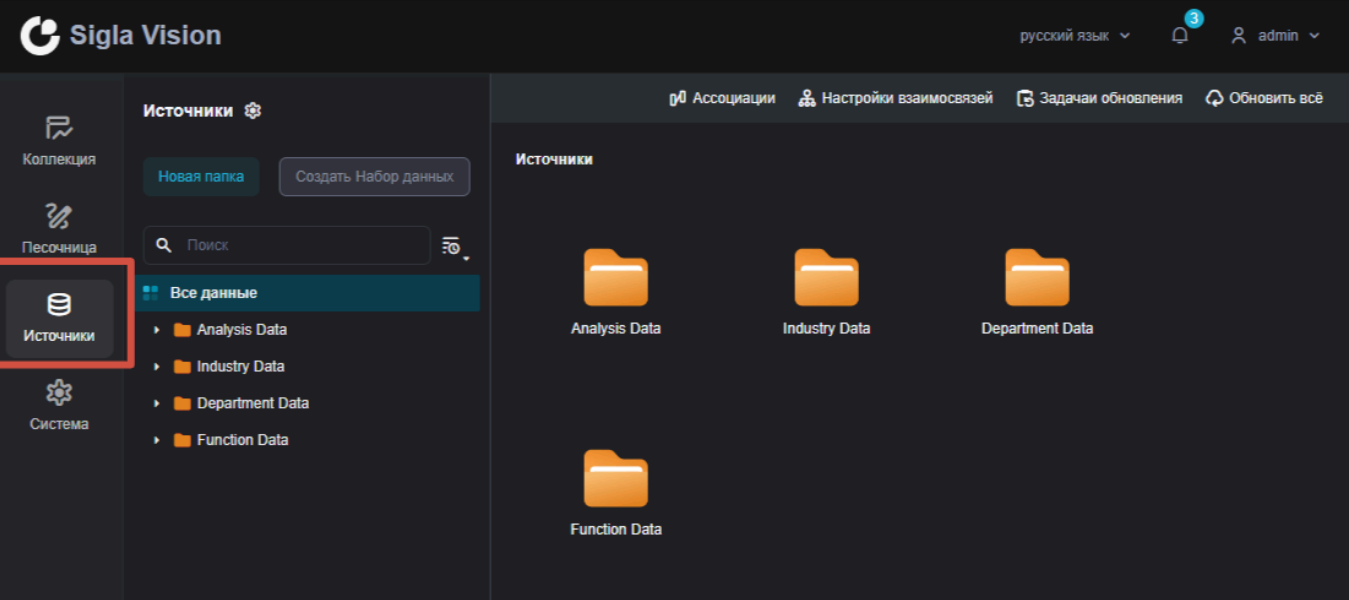Go to the Песочница sidebar section

pyautogui.click(x=59, y=229)
